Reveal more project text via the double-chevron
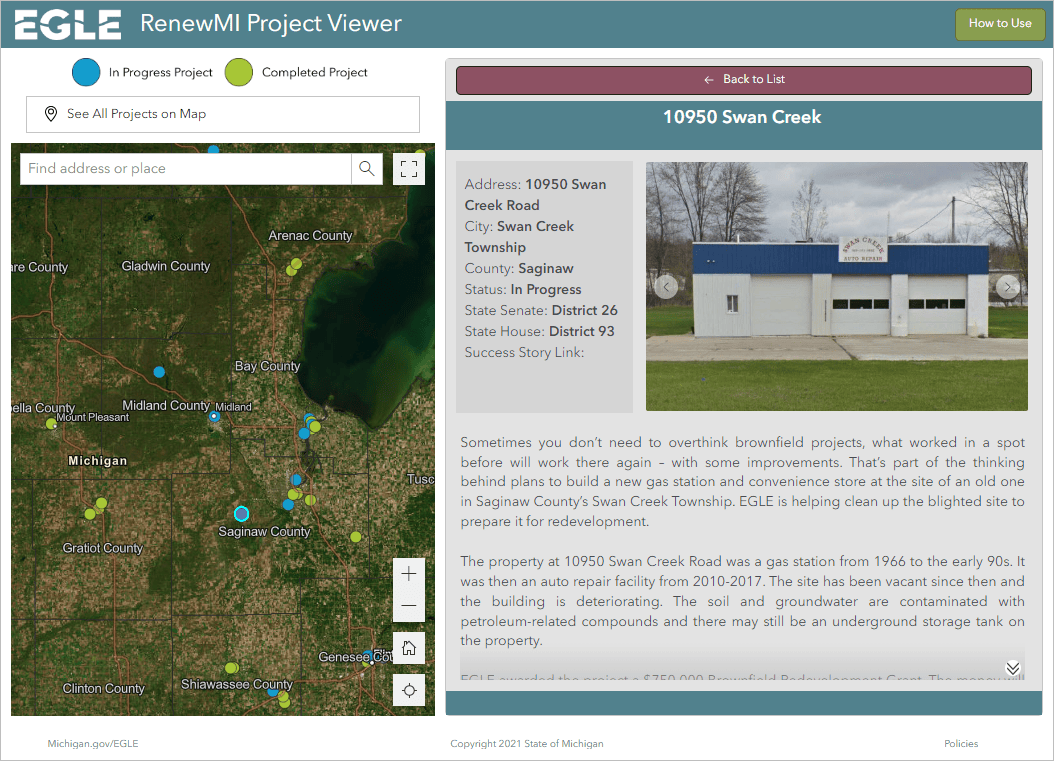Viewport: 1054px width, 761px height. (x=1012, y=667)
